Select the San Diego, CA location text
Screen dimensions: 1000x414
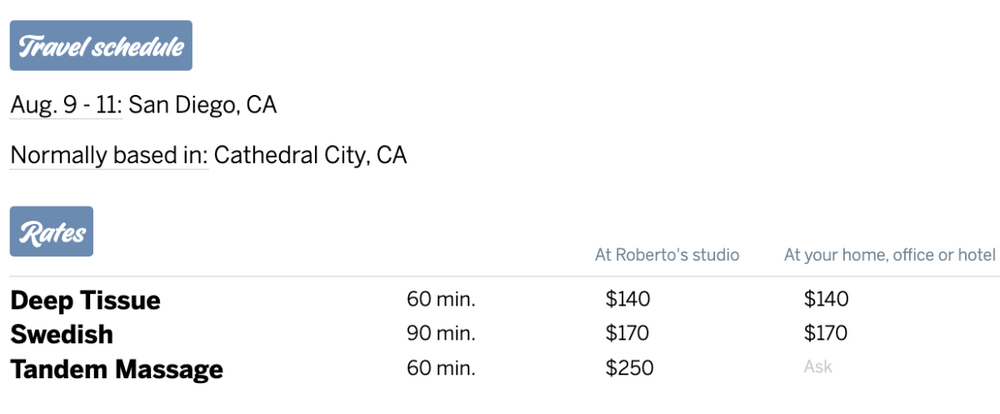202,104
